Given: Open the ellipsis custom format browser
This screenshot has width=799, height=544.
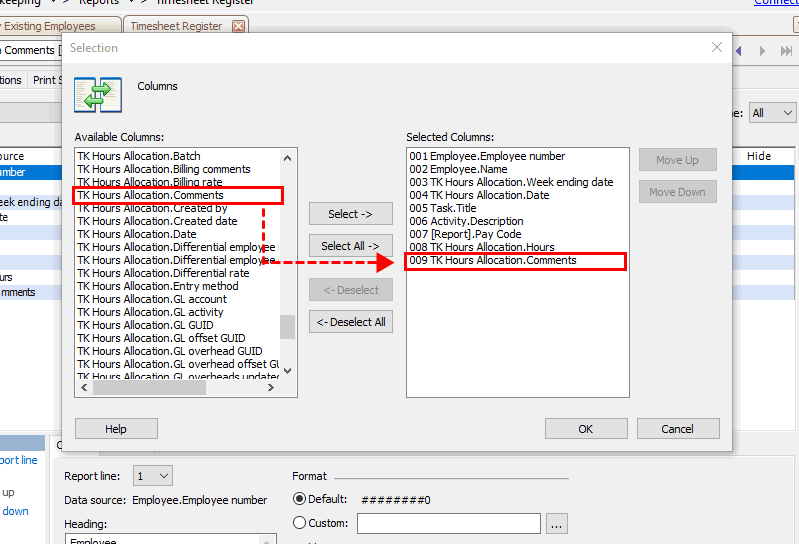Looking at the screenshot, I should [x=557, y=523].
